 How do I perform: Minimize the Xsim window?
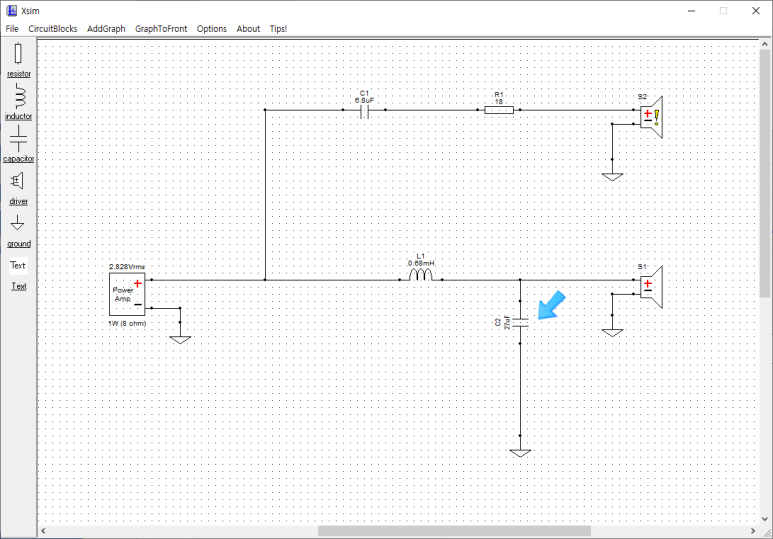692,11
